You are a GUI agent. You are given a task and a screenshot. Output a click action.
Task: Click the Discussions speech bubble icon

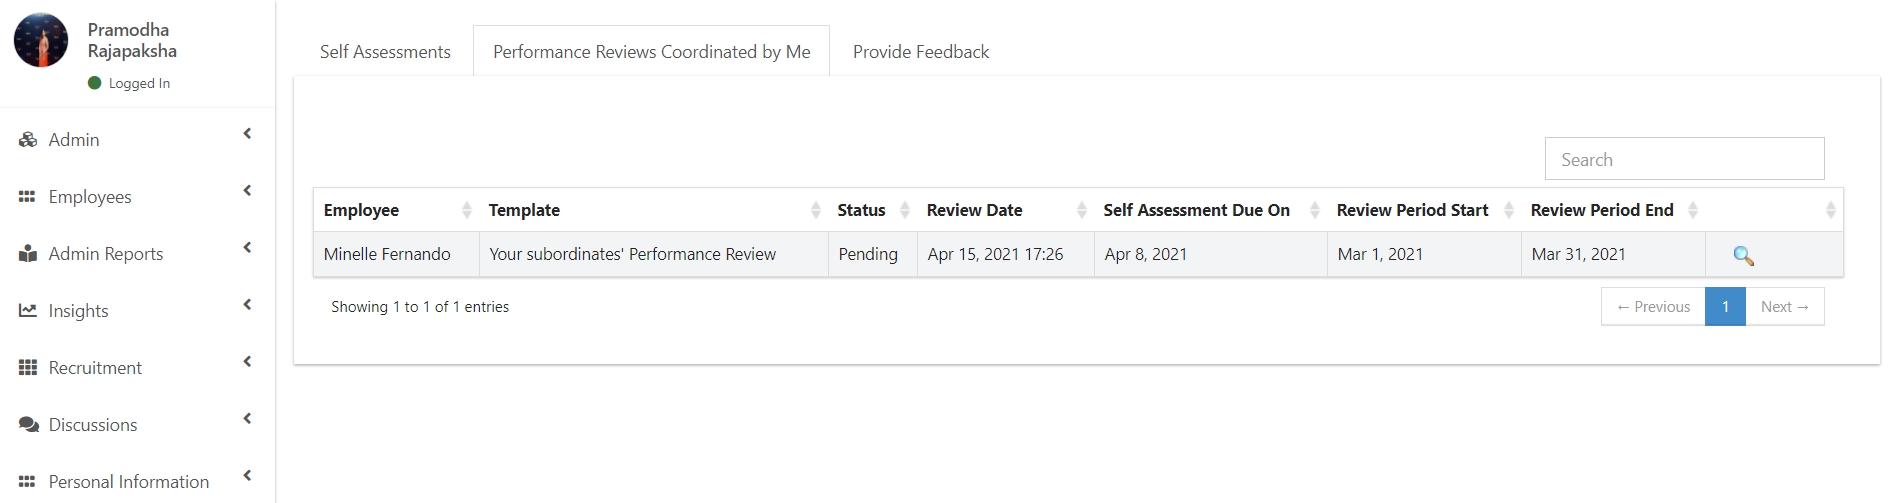tap(28, 425)
